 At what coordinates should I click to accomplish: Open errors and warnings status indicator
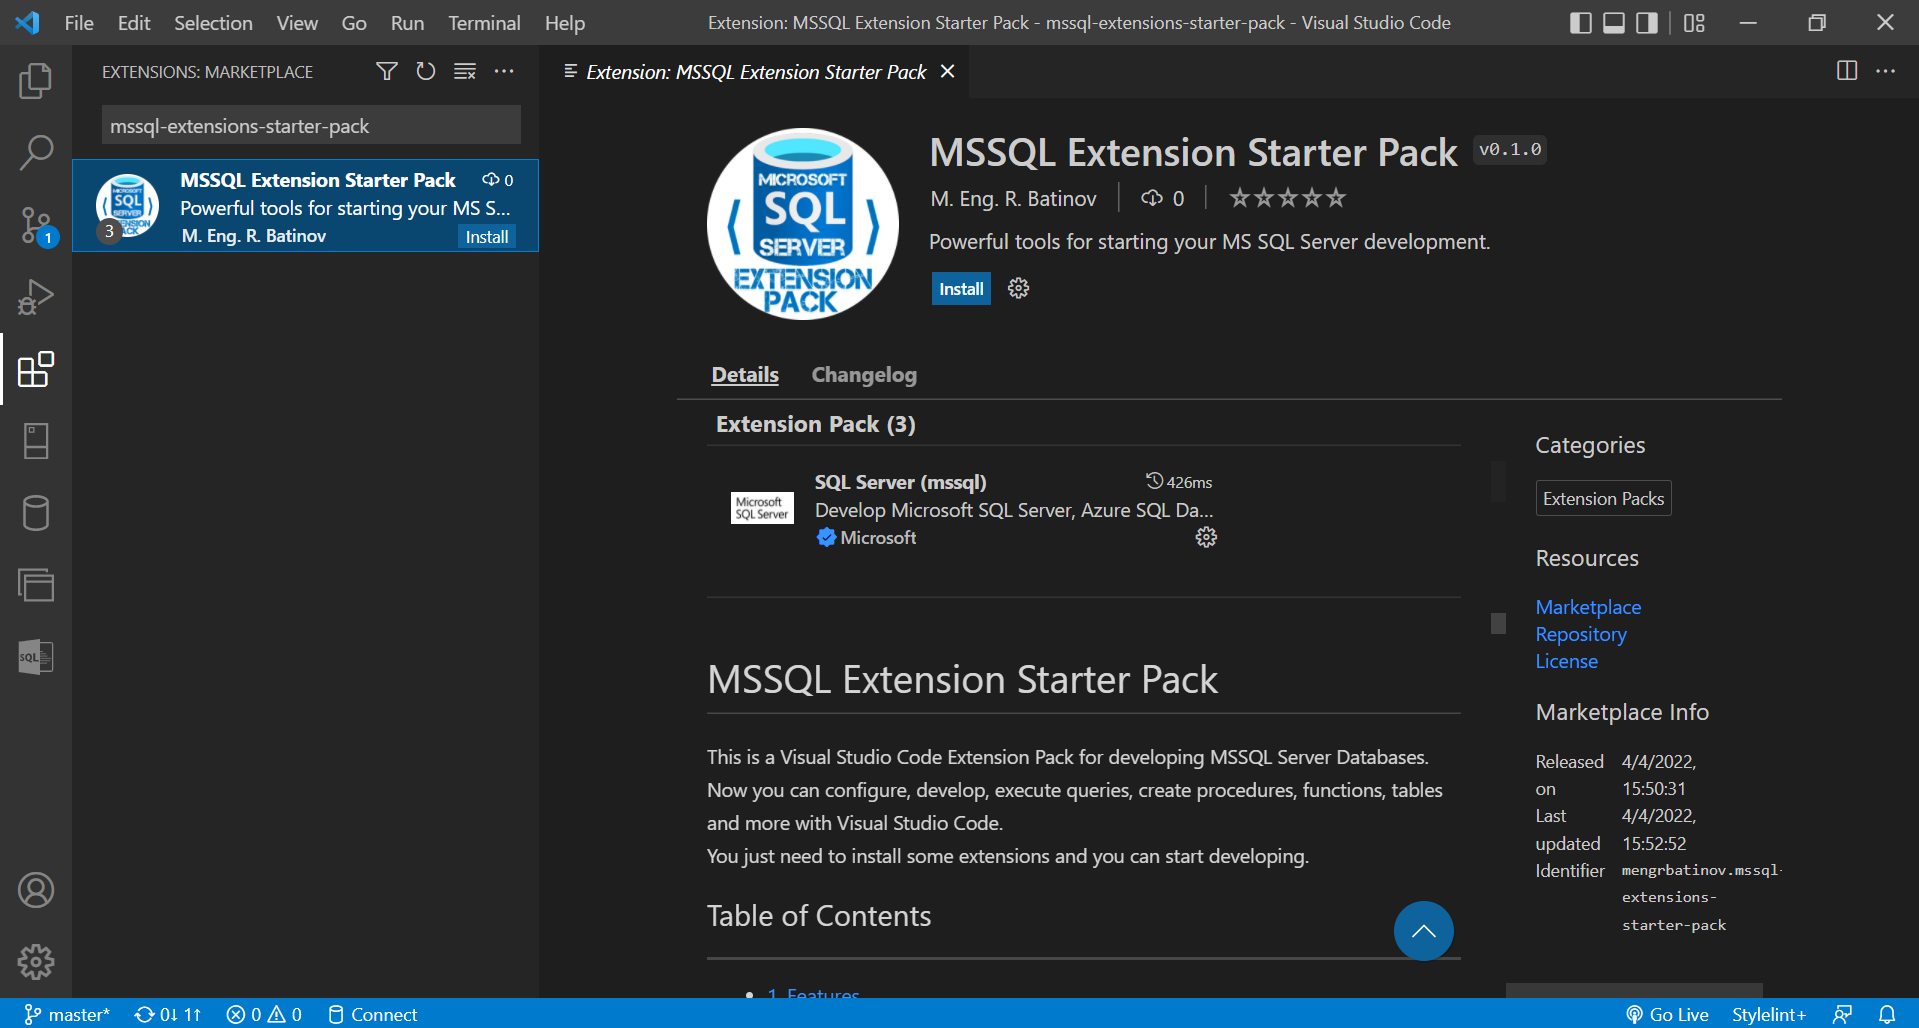click(264, 1014)
